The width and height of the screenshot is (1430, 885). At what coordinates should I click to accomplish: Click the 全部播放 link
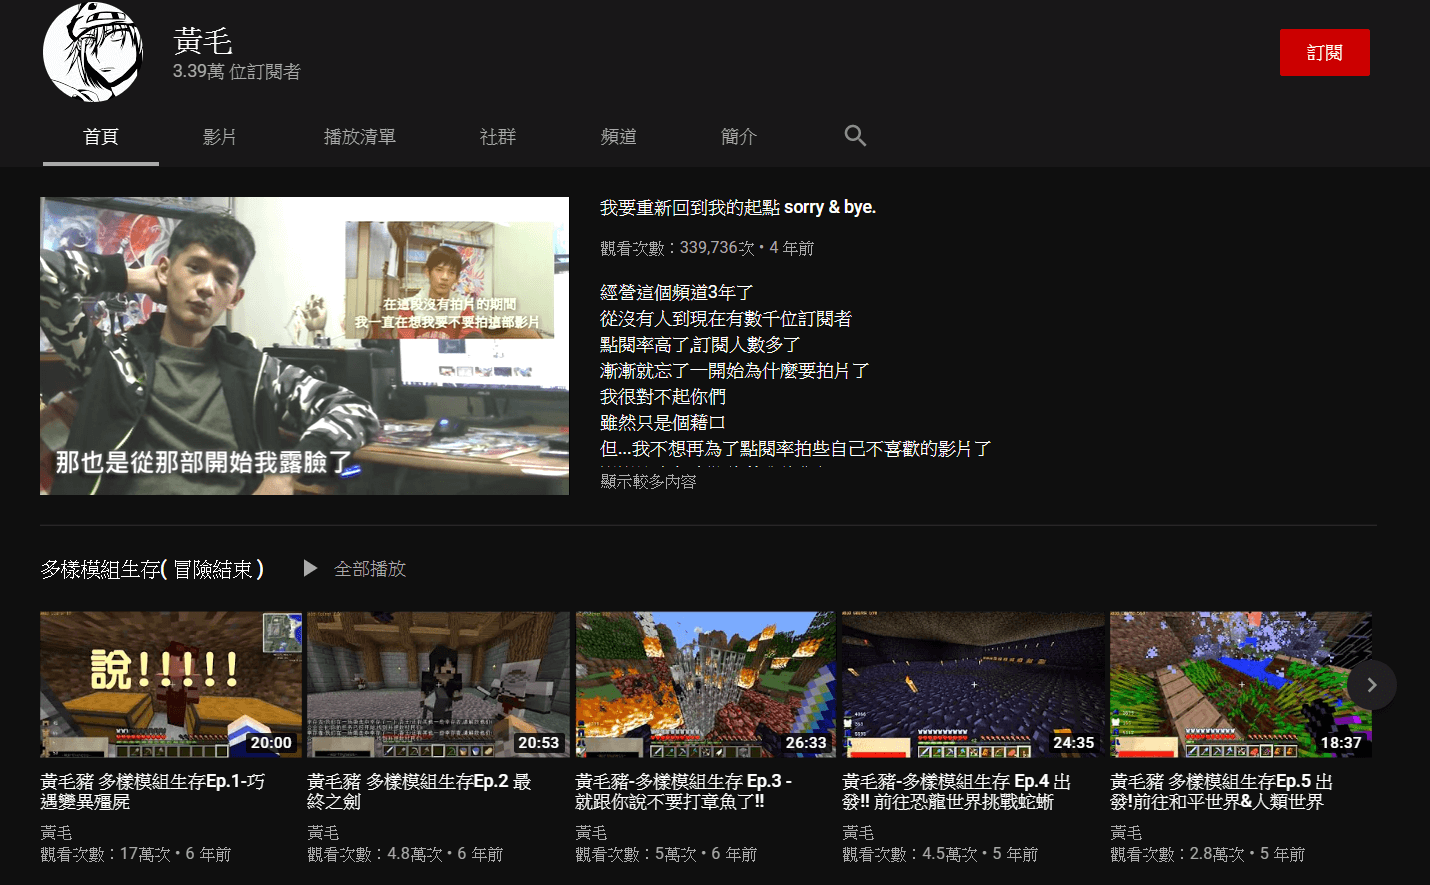(x=369, y=569)
